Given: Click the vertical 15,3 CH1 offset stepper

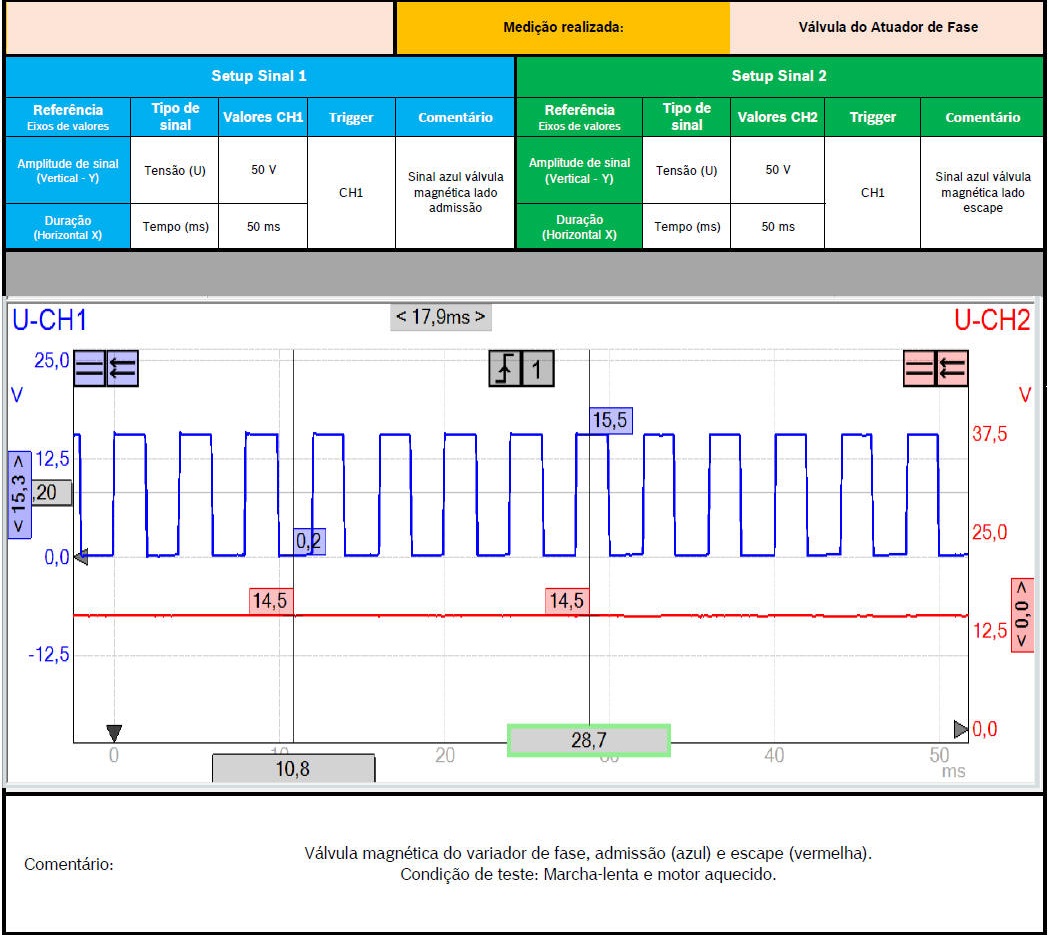Looking at the screenshot, I should (x=19, y=495).
